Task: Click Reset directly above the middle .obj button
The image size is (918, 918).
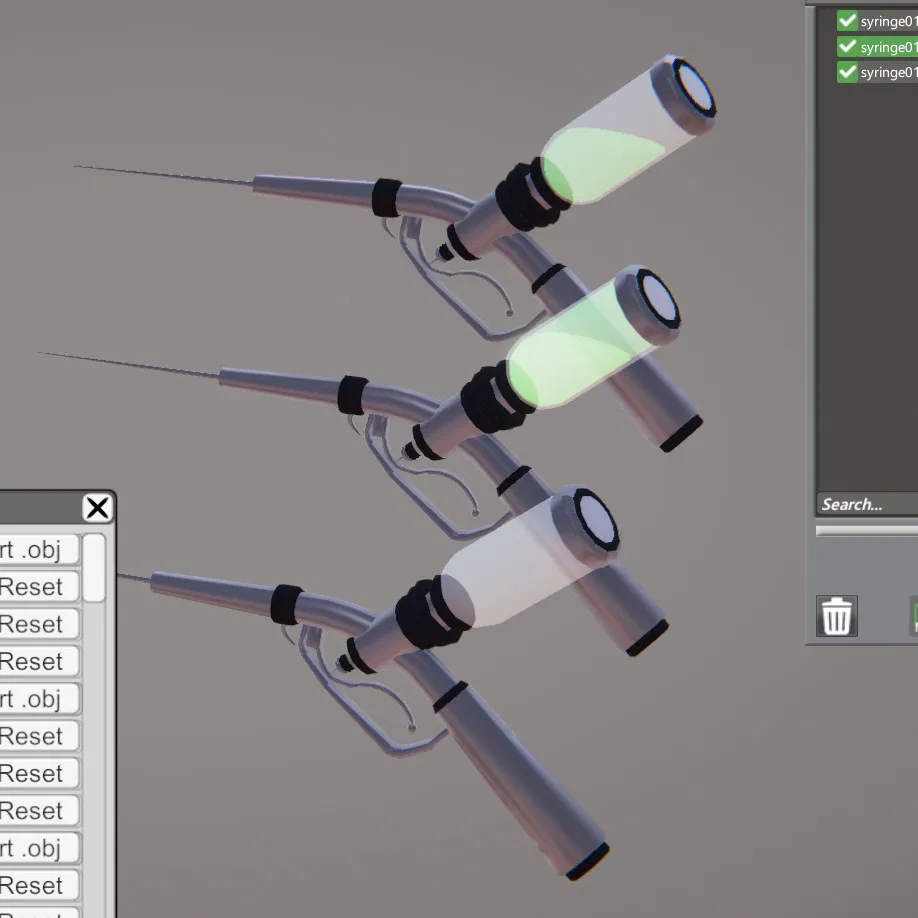Action: tap(39, 661)
